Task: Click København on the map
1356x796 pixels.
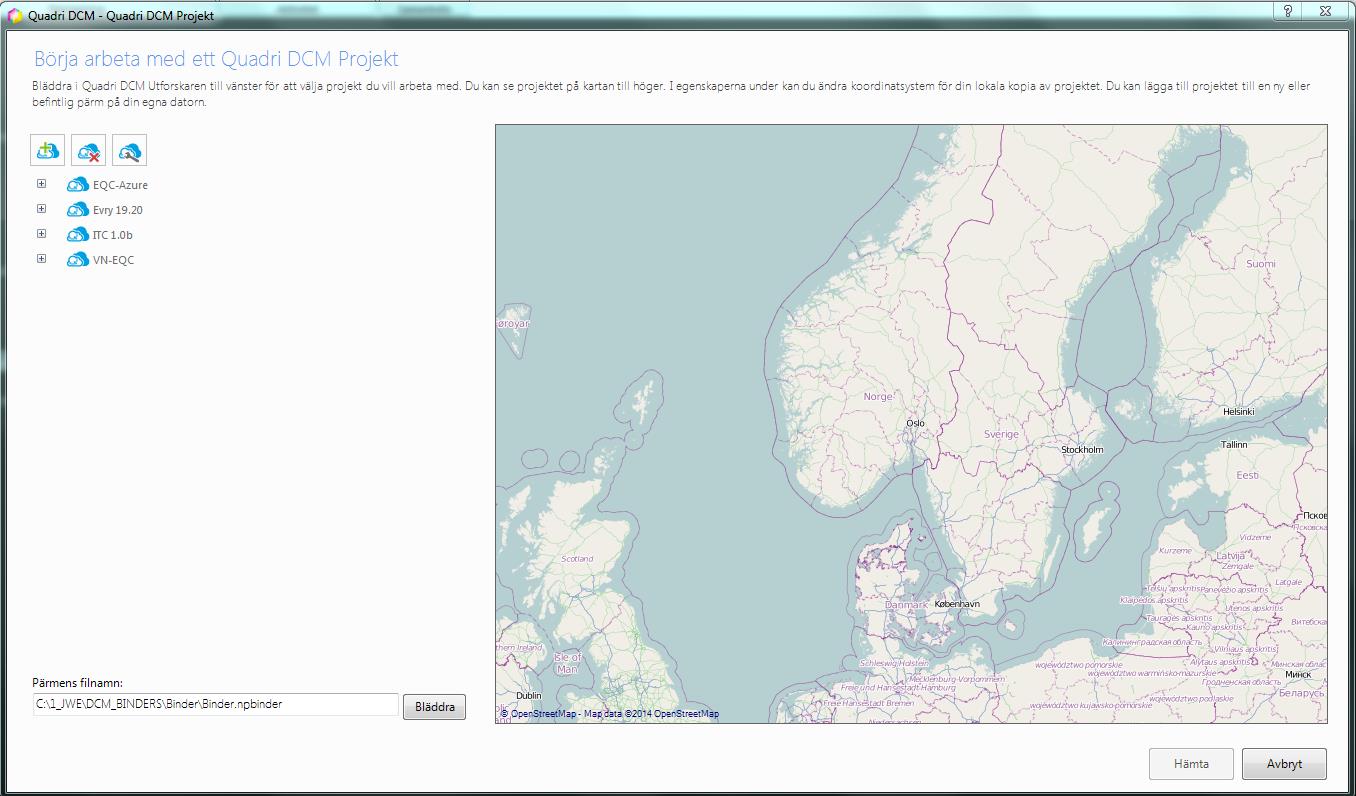Action: click(957, 605)
